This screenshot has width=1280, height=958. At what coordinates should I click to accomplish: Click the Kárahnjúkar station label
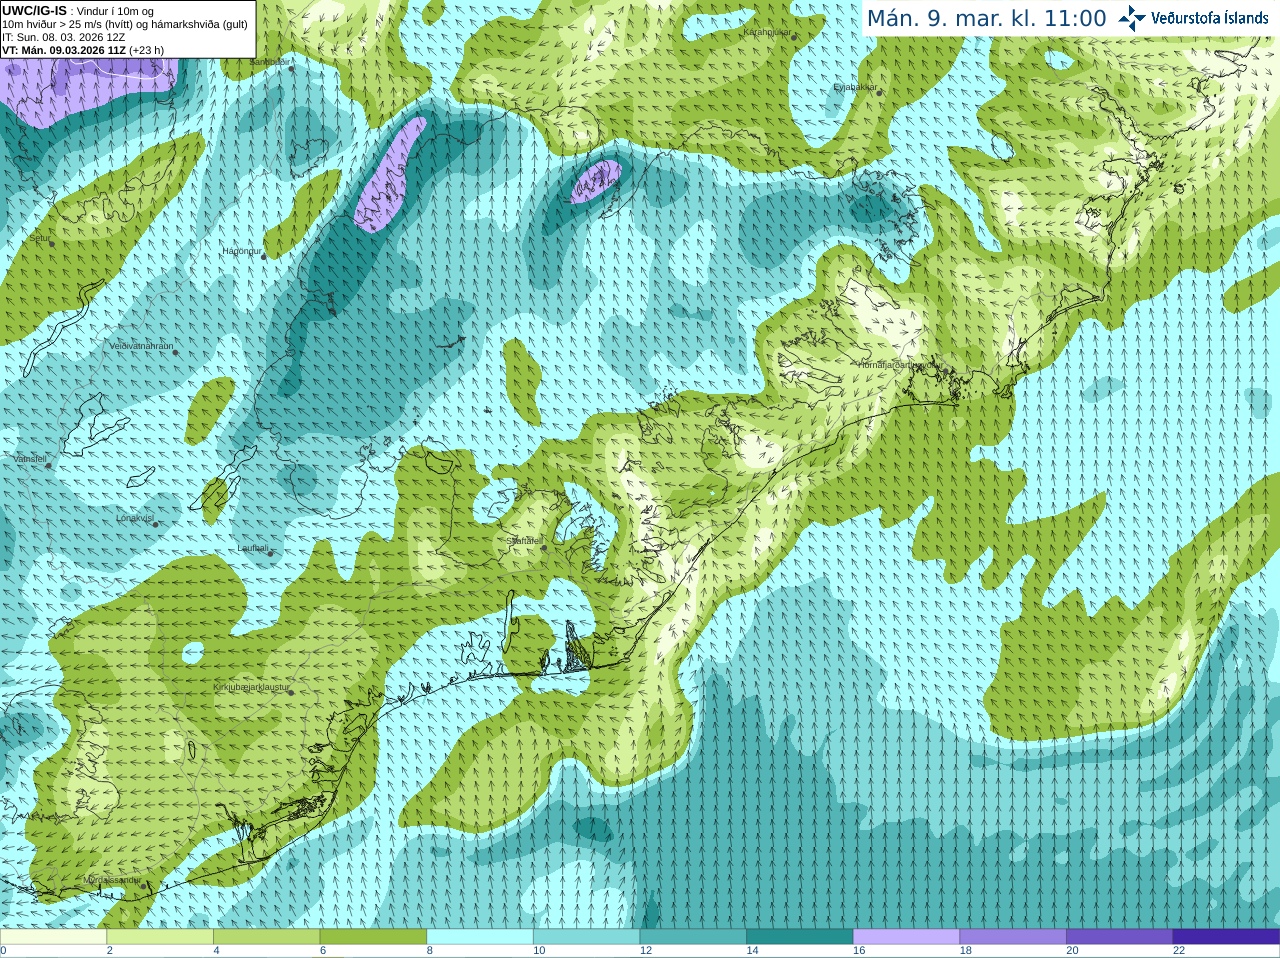(768, 32)
